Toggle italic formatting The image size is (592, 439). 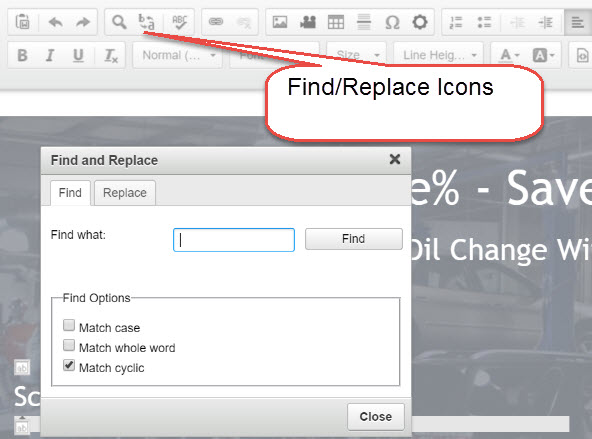pyautogui.click(x=50, y=55)
